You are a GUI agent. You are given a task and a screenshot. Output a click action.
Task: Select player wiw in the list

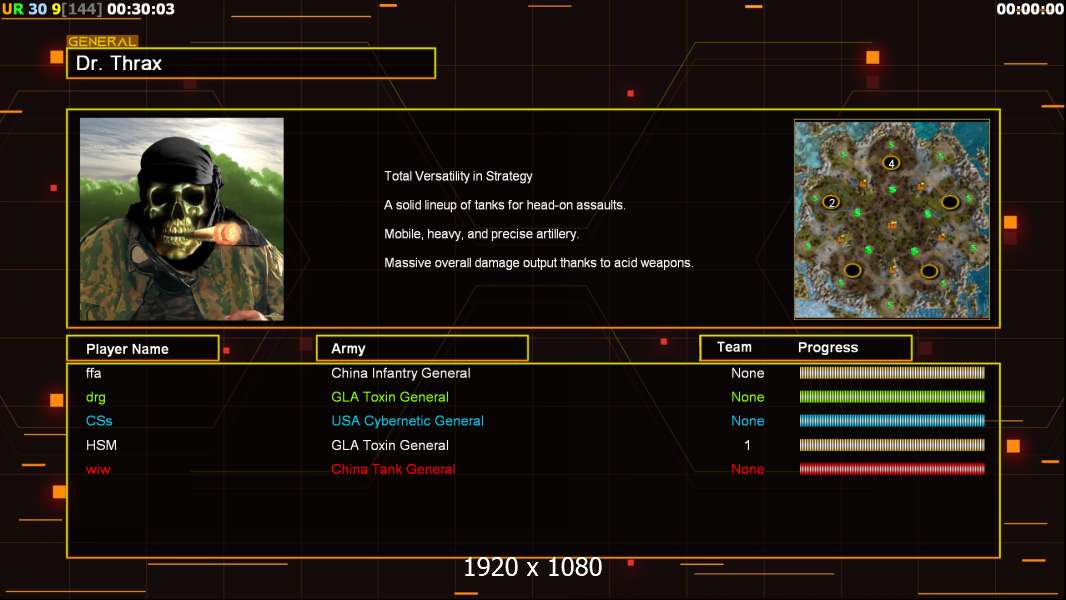coord(98,470)
